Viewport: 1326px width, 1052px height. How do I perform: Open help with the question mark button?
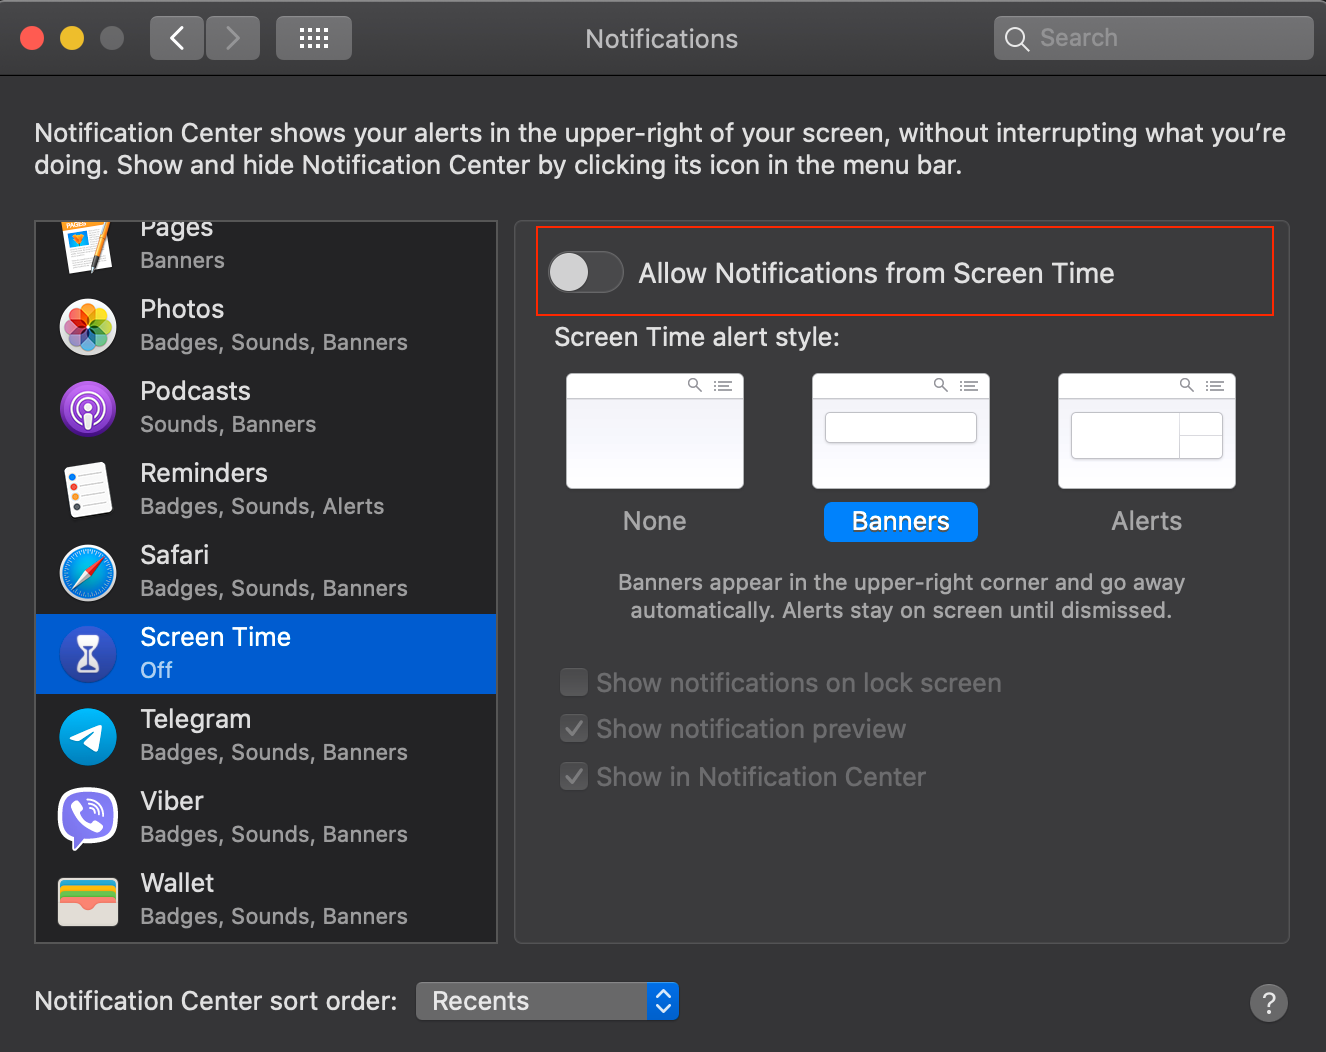pos(1268,1002)
